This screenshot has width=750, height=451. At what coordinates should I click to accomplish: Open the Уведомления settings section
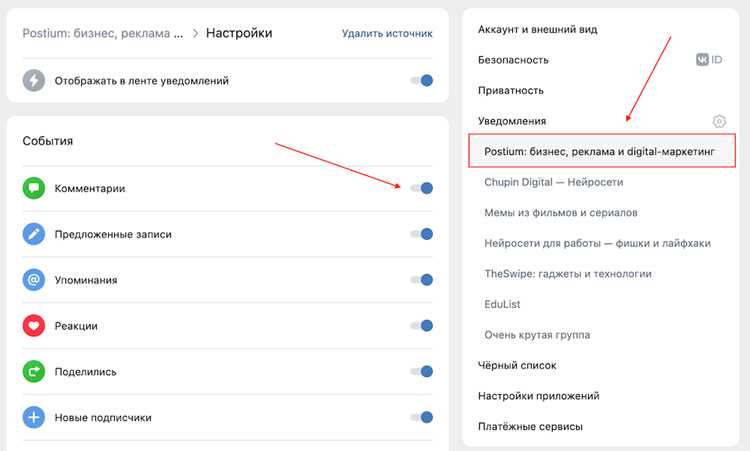tap(512, 121)
